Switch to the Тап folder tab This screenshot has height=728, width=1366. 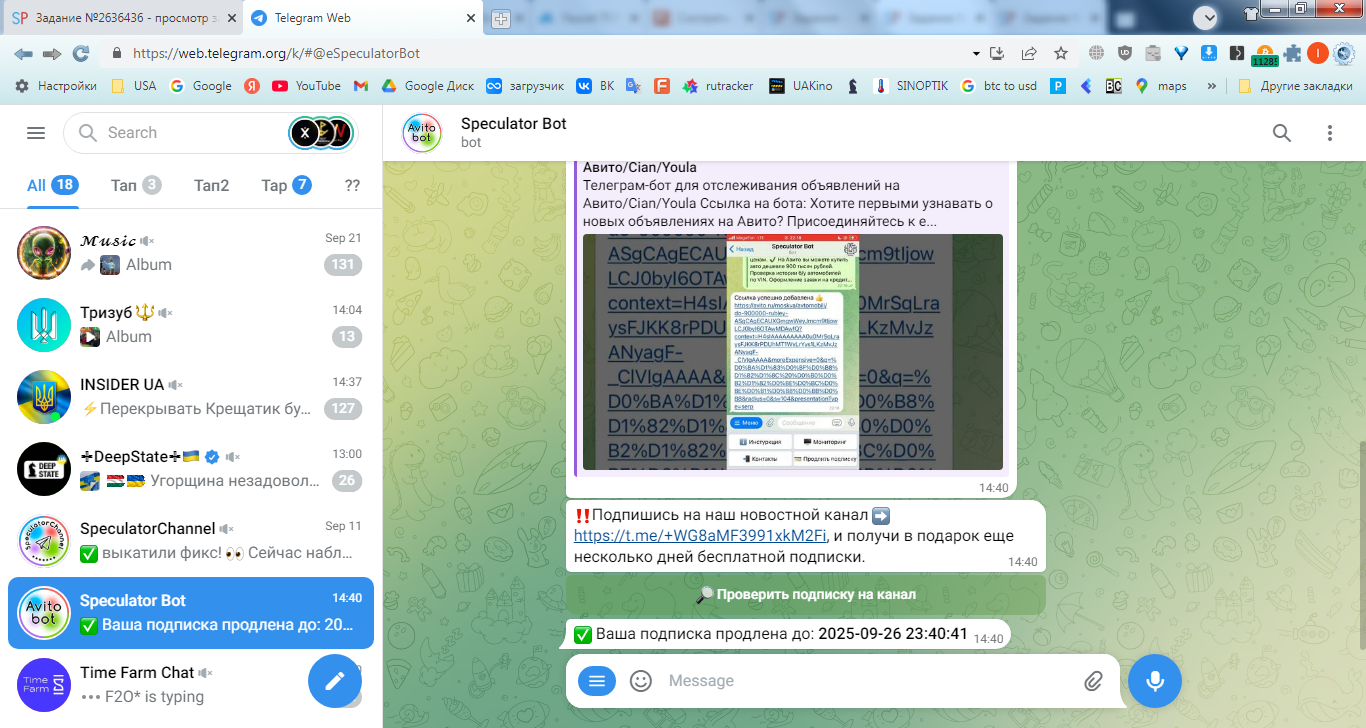pyautogui.click(x=136, y=185)
